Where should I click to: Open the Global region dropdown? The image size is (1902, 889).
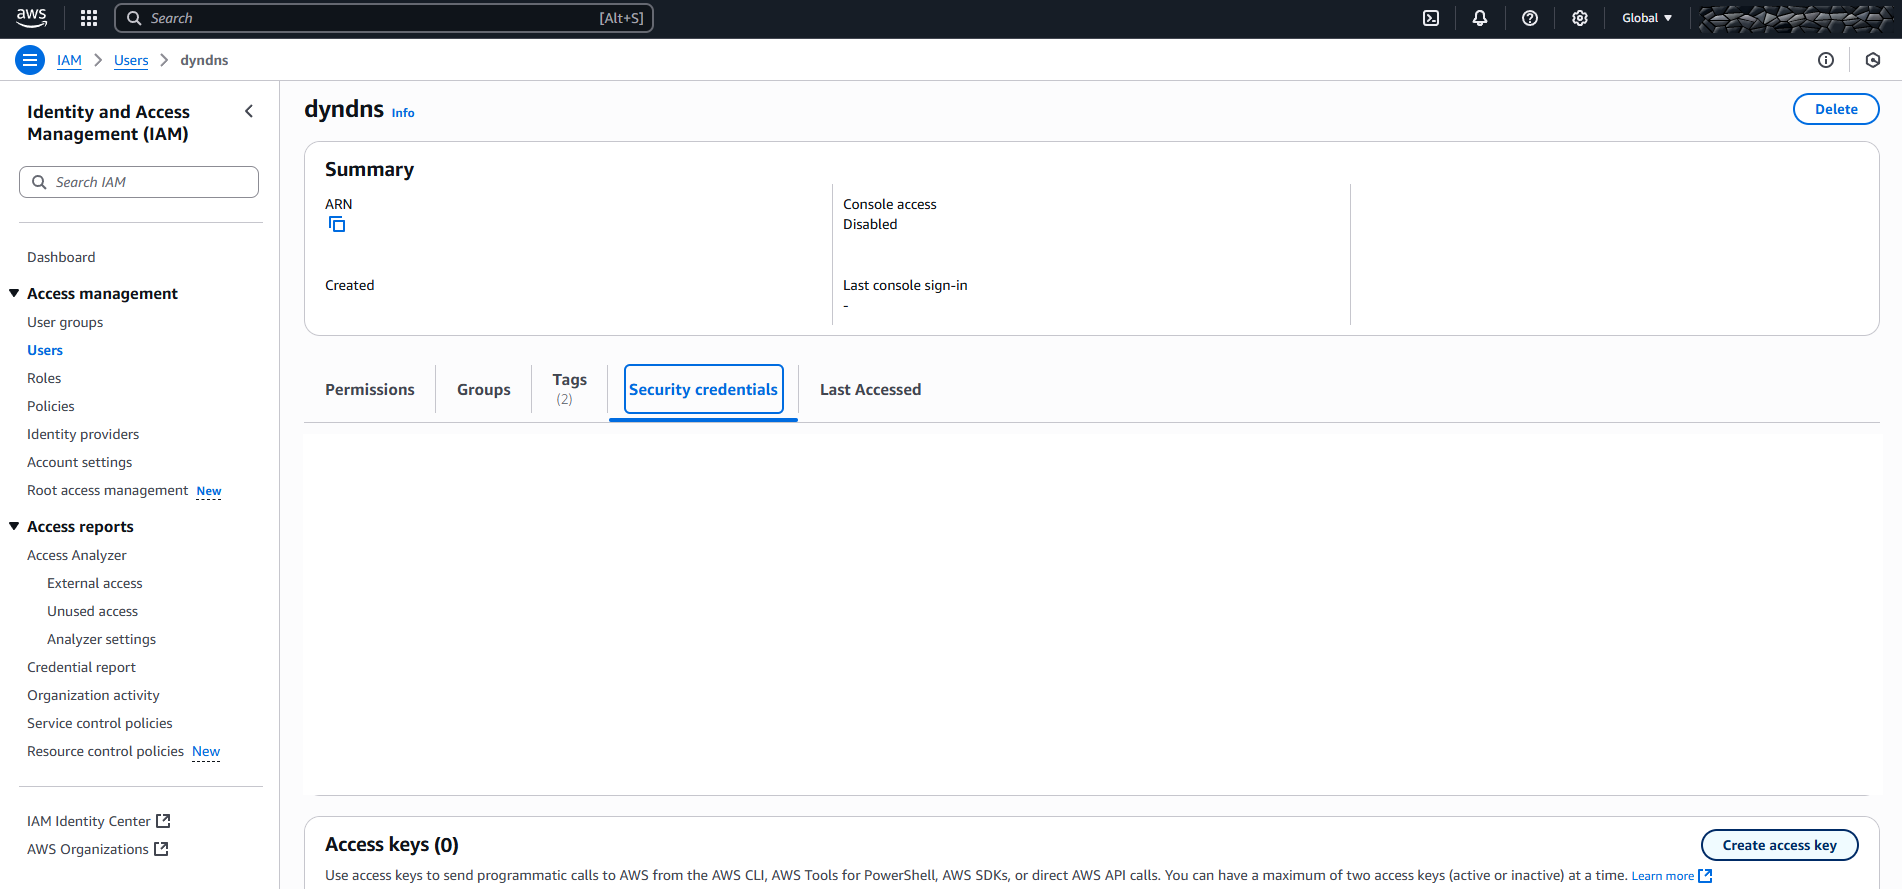[x=1647, y=18]
